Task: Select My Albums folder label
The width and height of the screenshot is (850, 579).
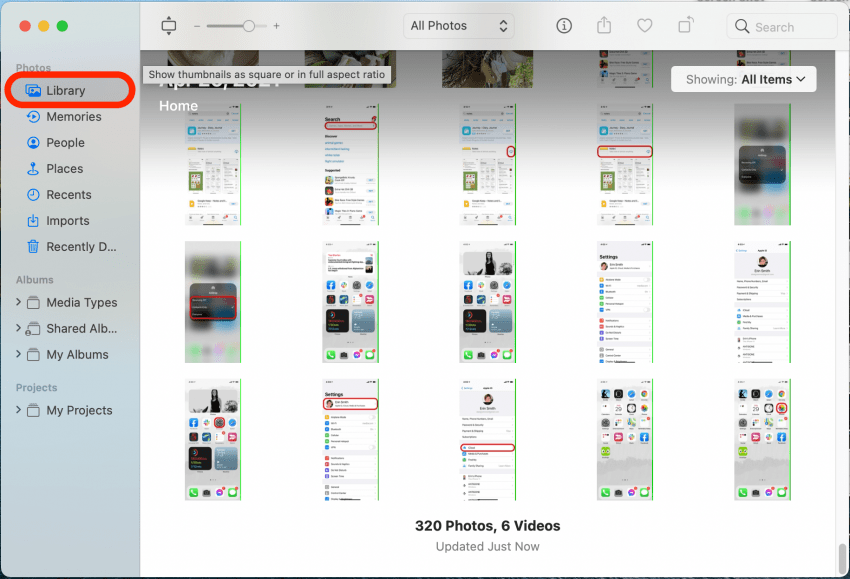Action: click(78, 355)
